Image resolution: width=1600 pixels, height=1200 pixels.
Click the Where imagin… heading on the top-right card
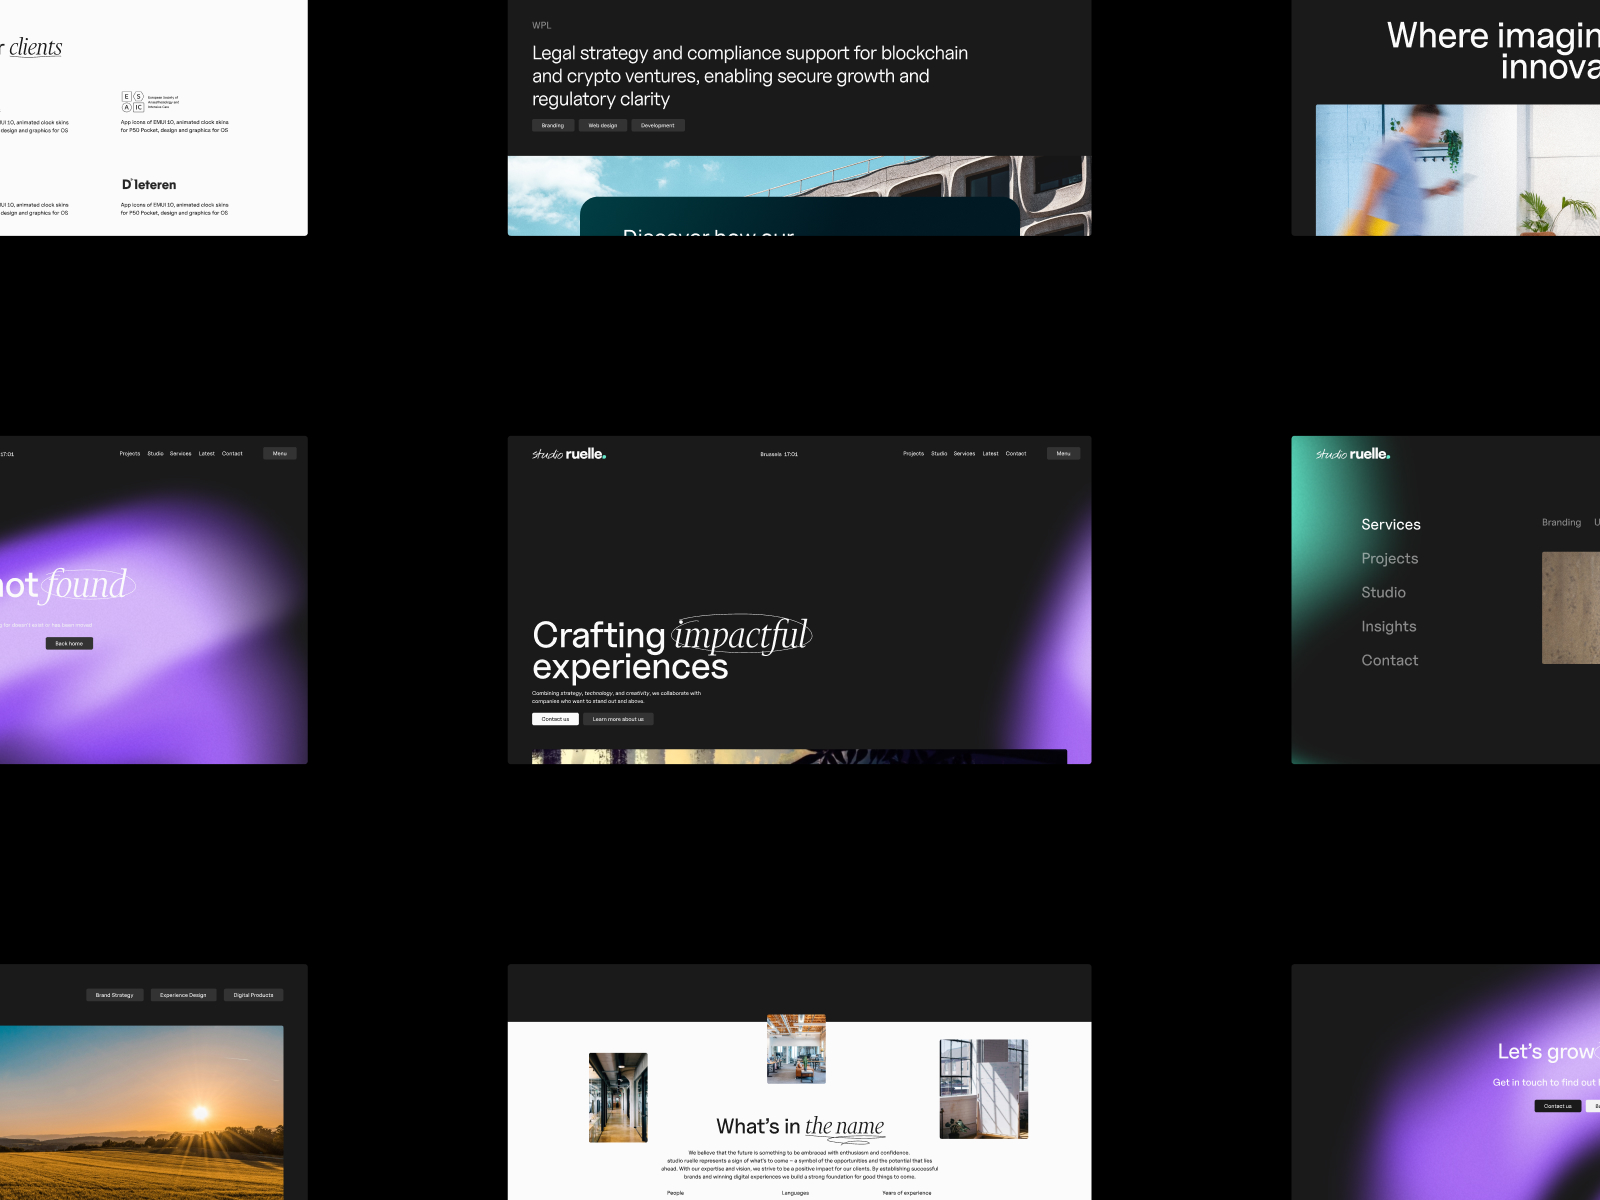[1493, 51]
